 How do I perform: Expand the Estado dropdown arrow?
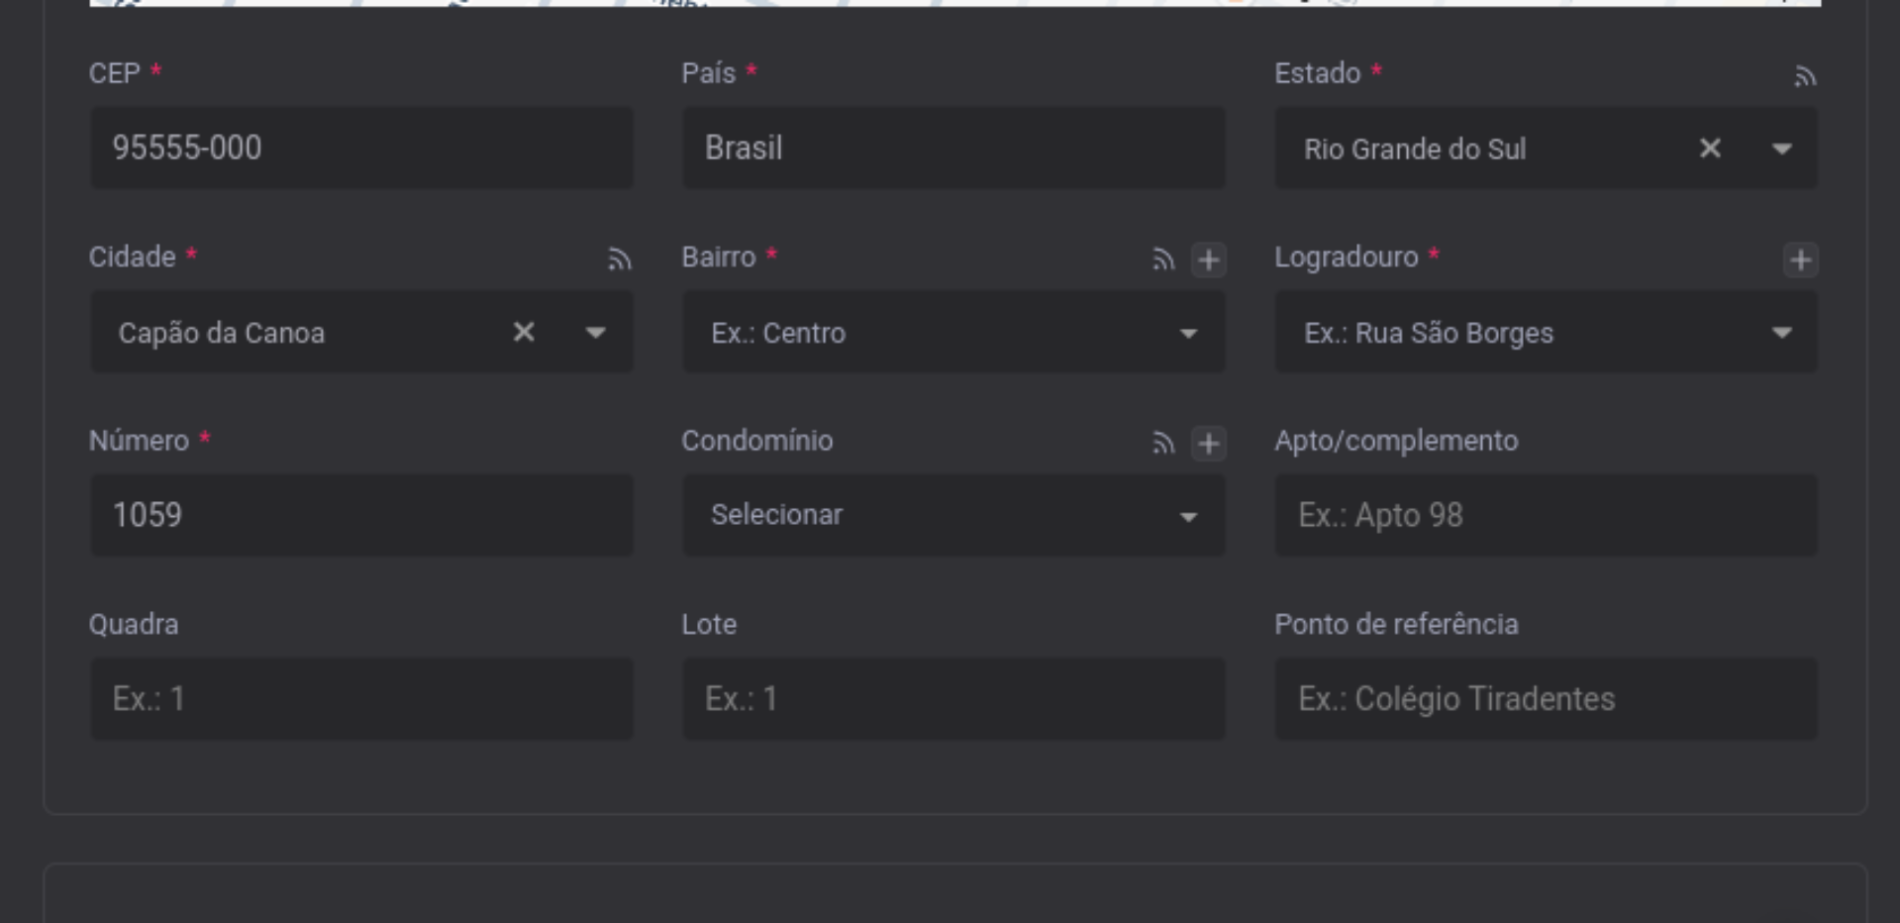tap(1781, 149)
